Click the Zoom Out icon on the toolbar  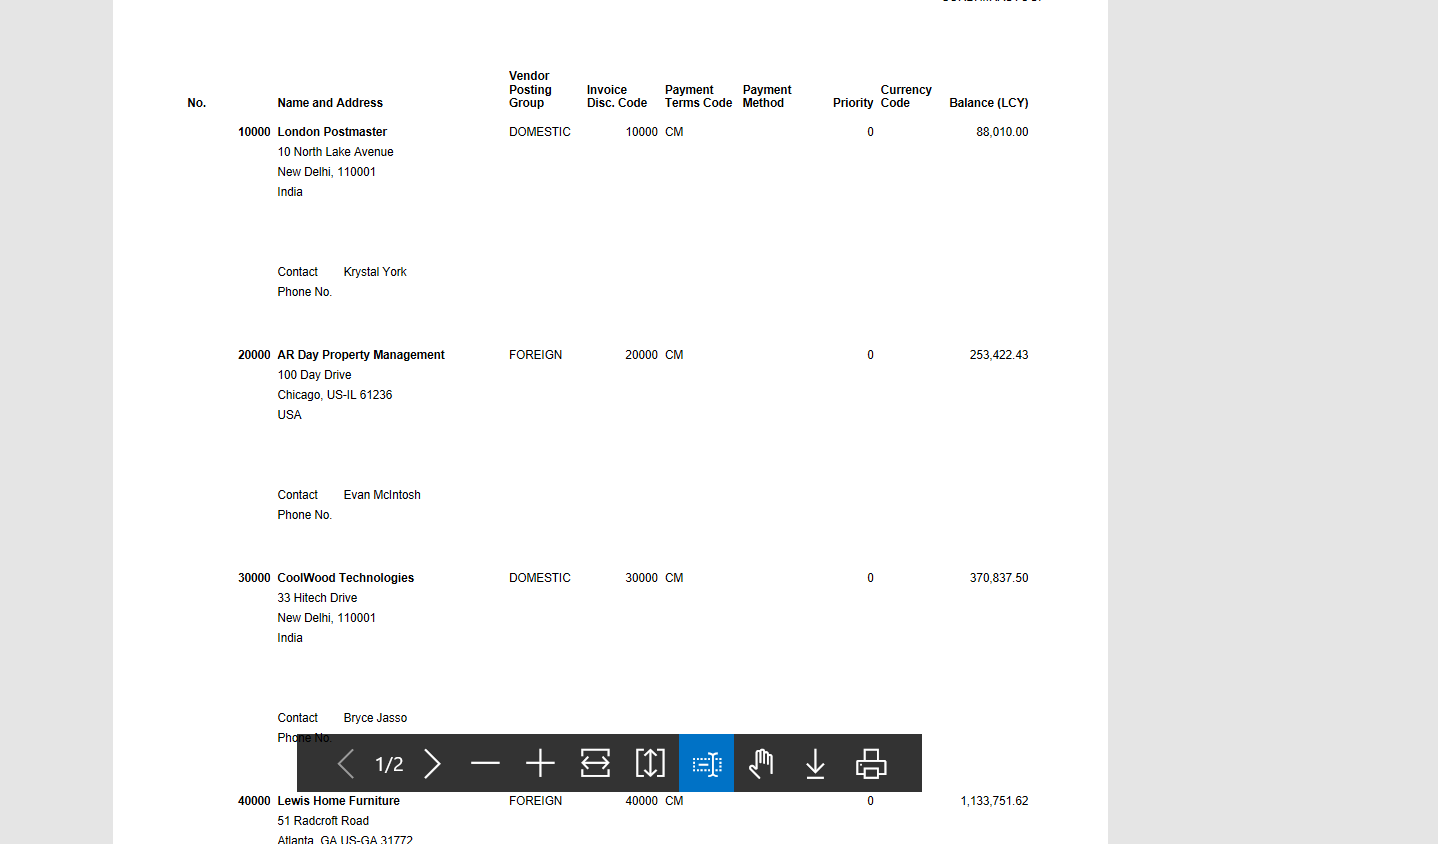485,763
